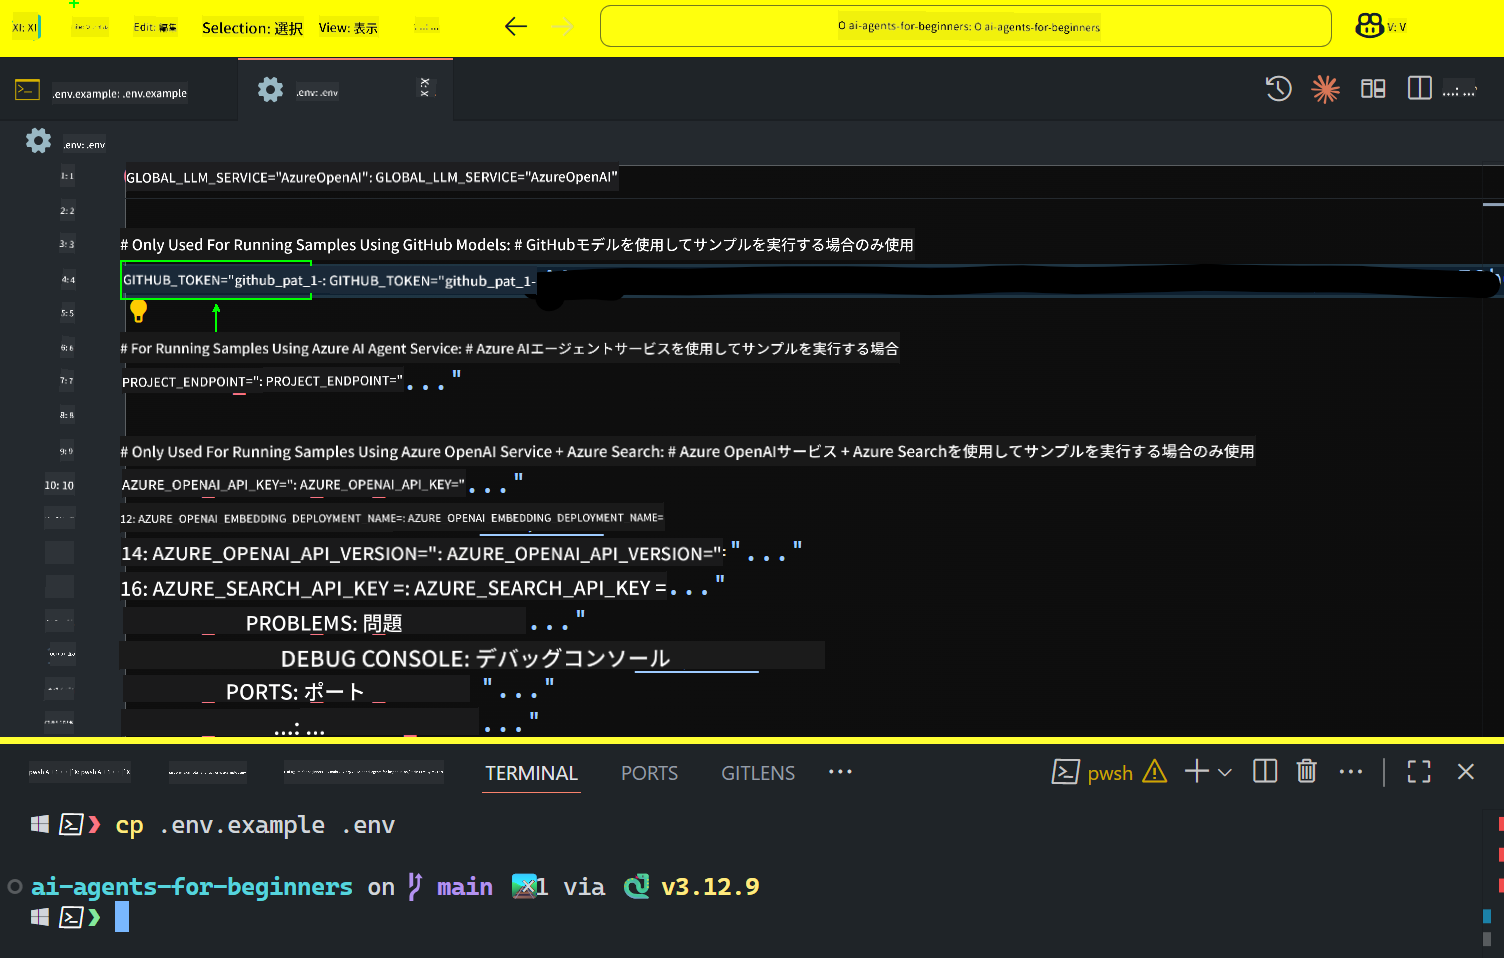Go forward with the right arrow
The width and height of the screenshot is (1504, 958).
pos(564,27)
